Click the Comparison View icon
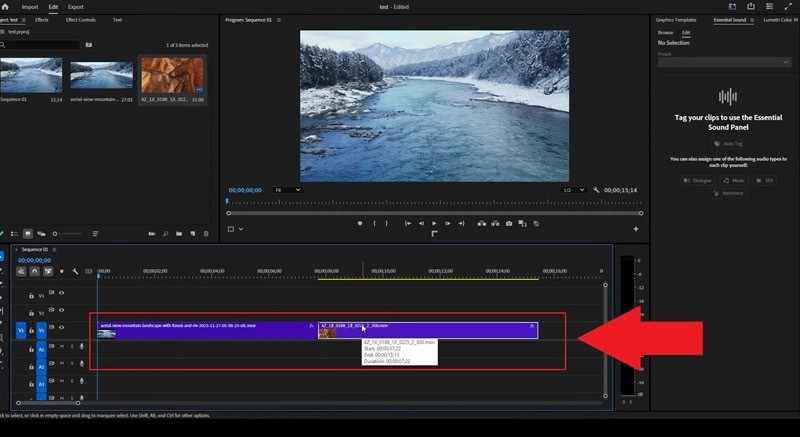 [522, 223]
